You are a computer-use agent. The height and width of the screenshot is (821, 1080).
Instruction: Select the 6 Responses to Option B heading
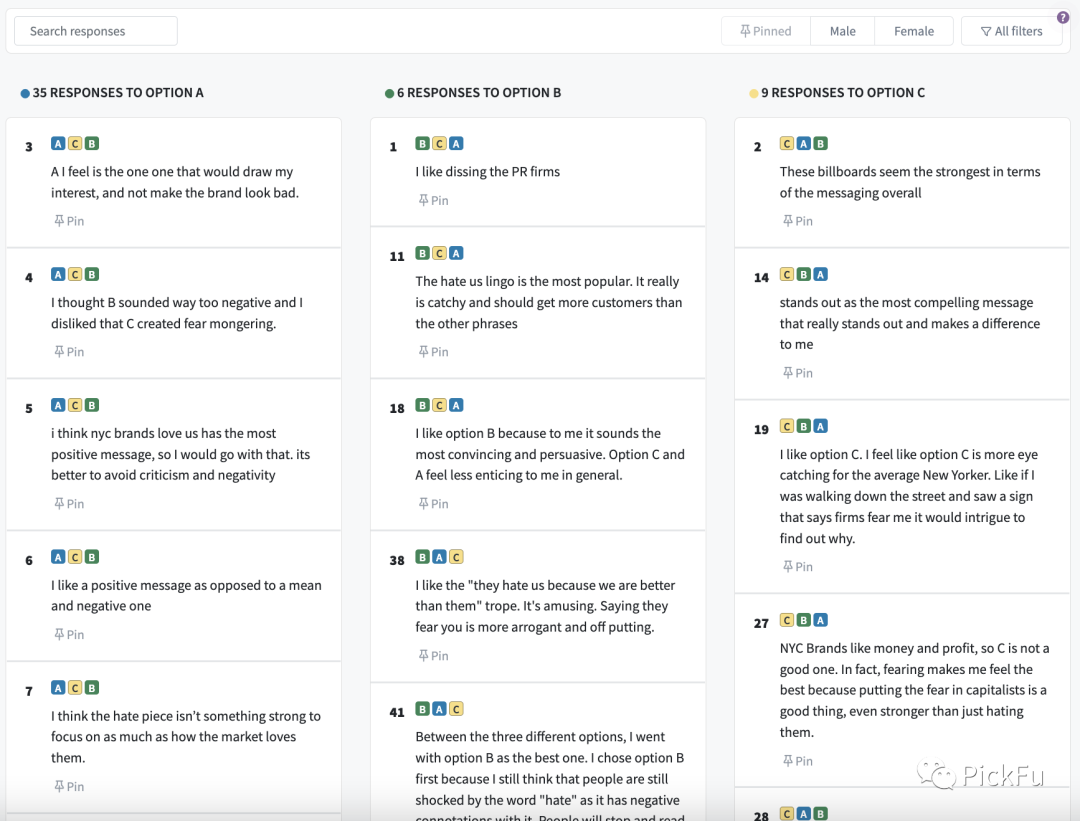478,93
